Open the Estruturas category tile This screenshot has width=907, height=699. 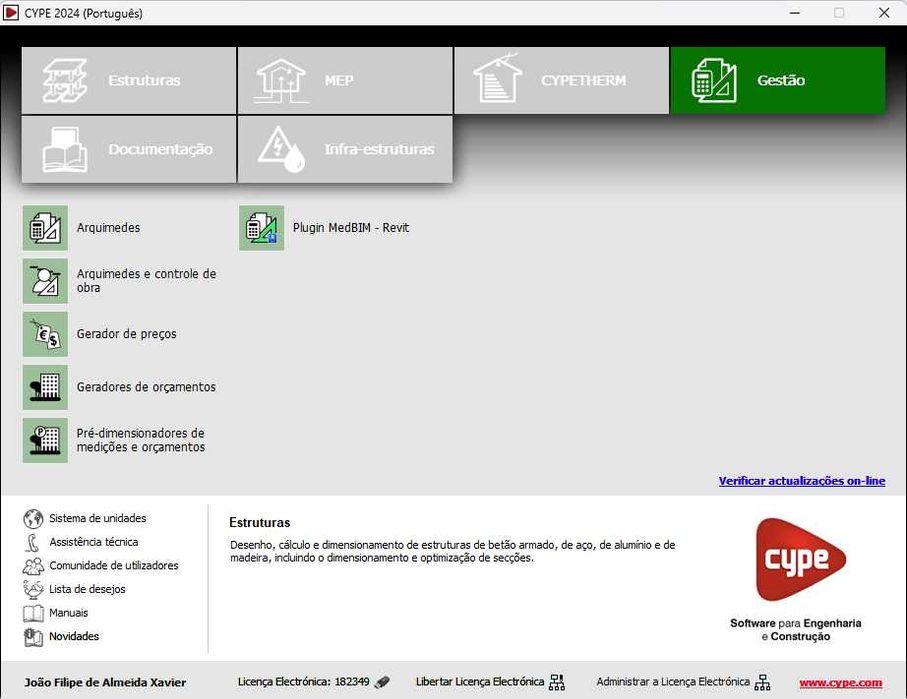point(128,80)
